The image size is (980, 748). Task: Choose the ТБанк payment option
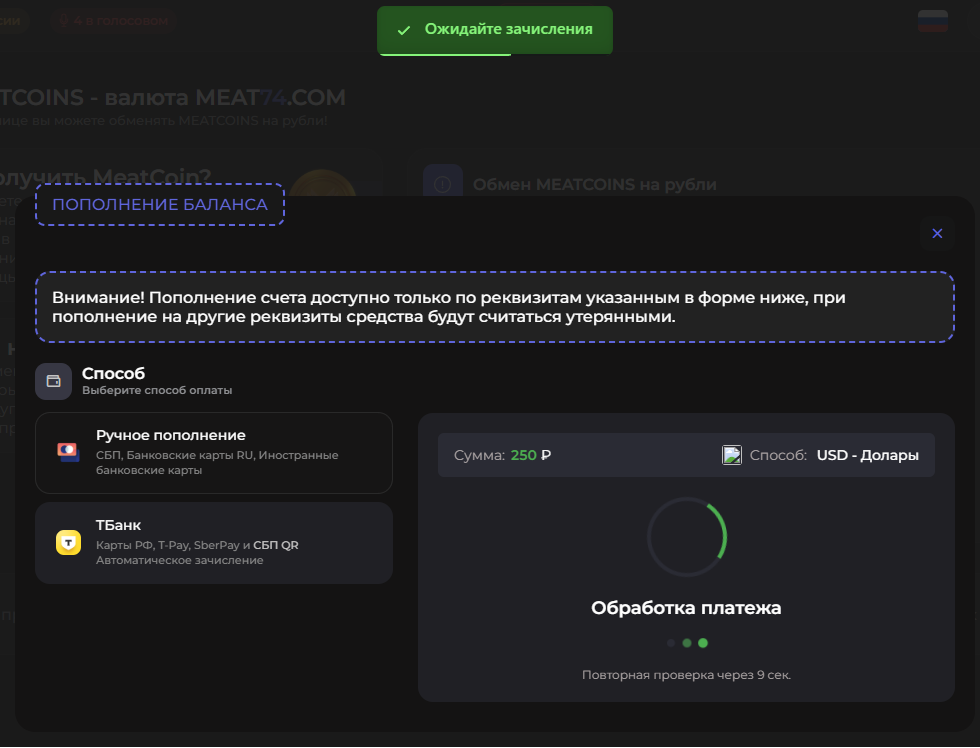pos(214,543)
